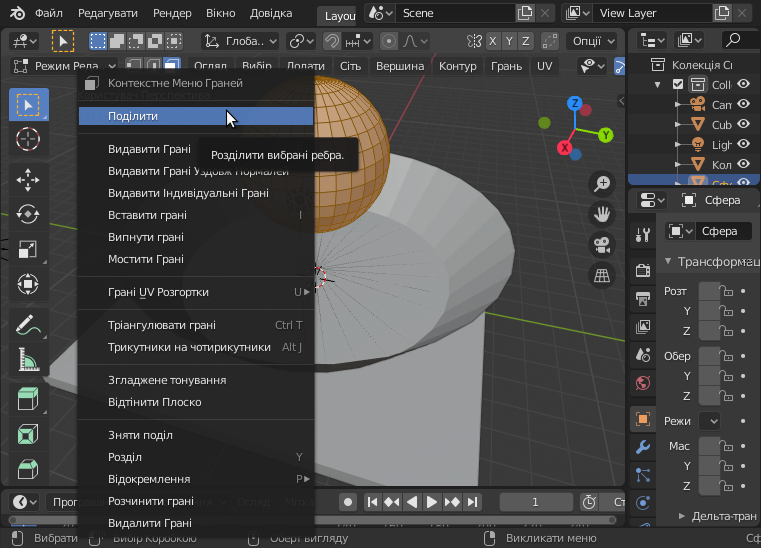Toggle Z axis mirror button

point(526,41)
